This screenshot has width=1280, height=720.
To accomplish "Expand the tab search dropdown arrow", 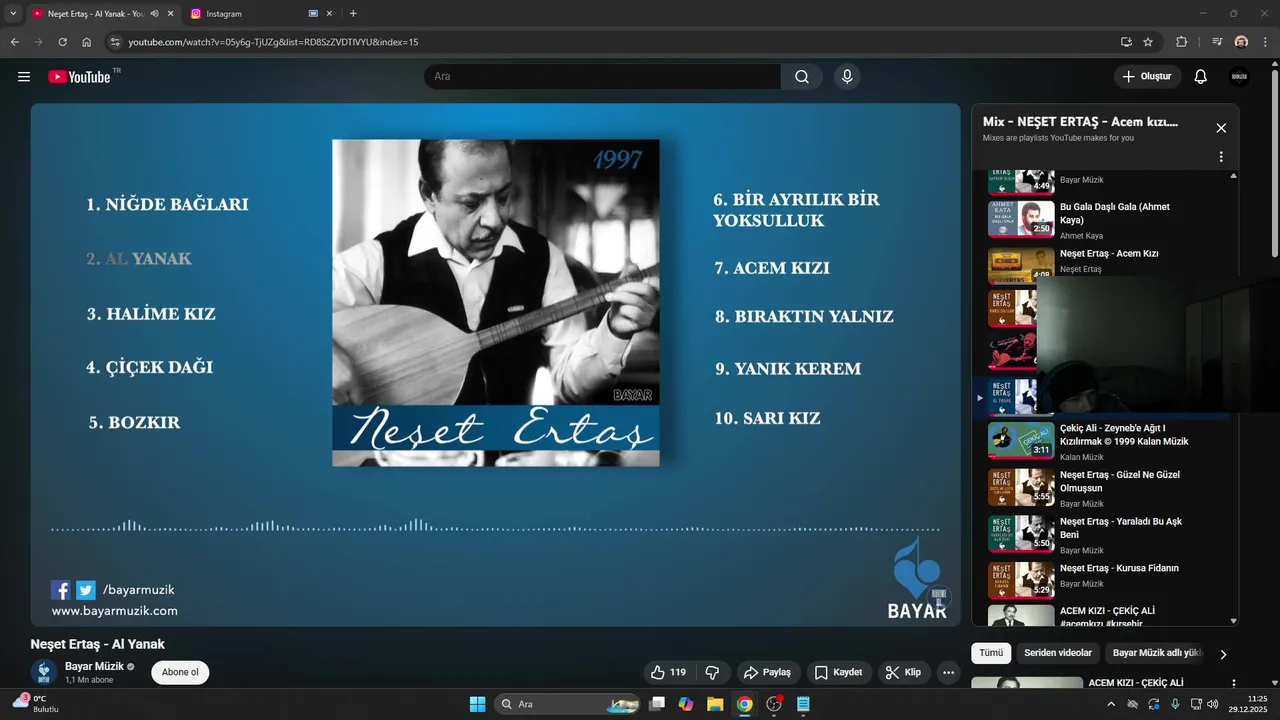I will tap(13, 14).
